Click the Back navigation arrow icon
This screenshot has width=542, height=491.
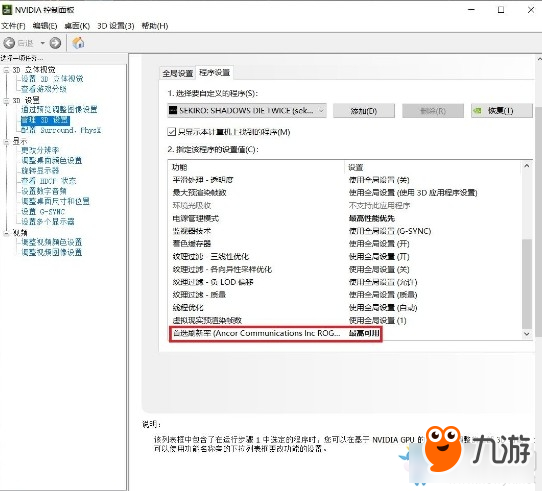point(9,43)
